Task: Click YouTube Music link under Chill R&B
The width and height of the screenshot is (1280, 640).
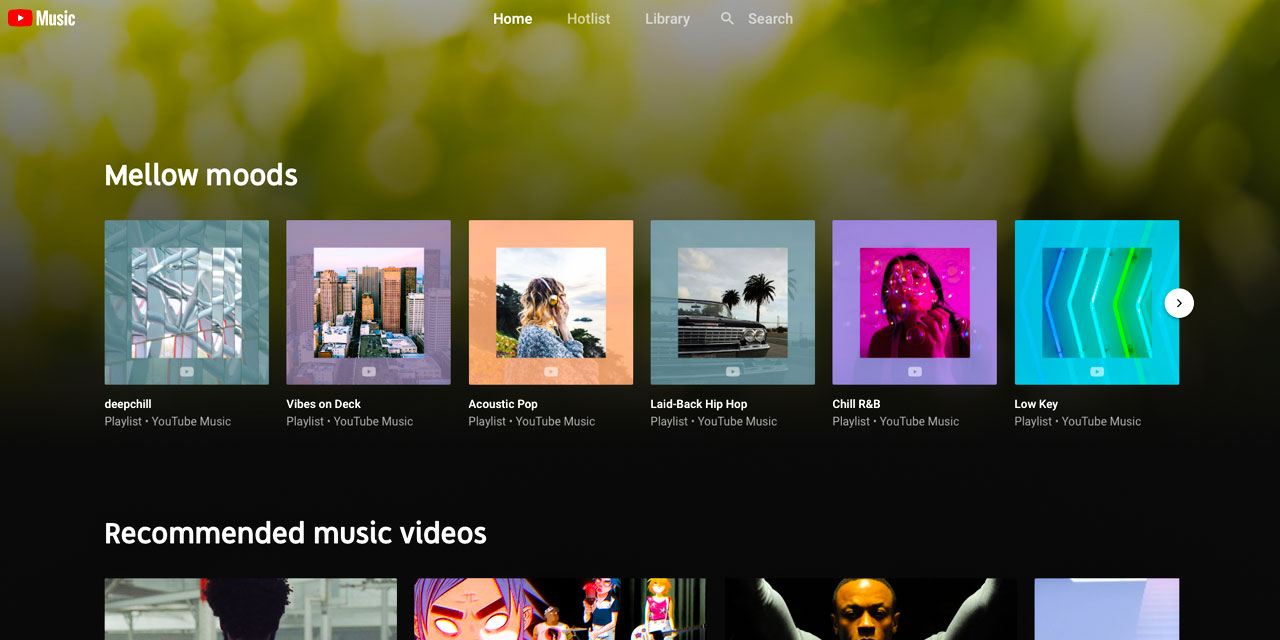Action: [x=919, y=422]
